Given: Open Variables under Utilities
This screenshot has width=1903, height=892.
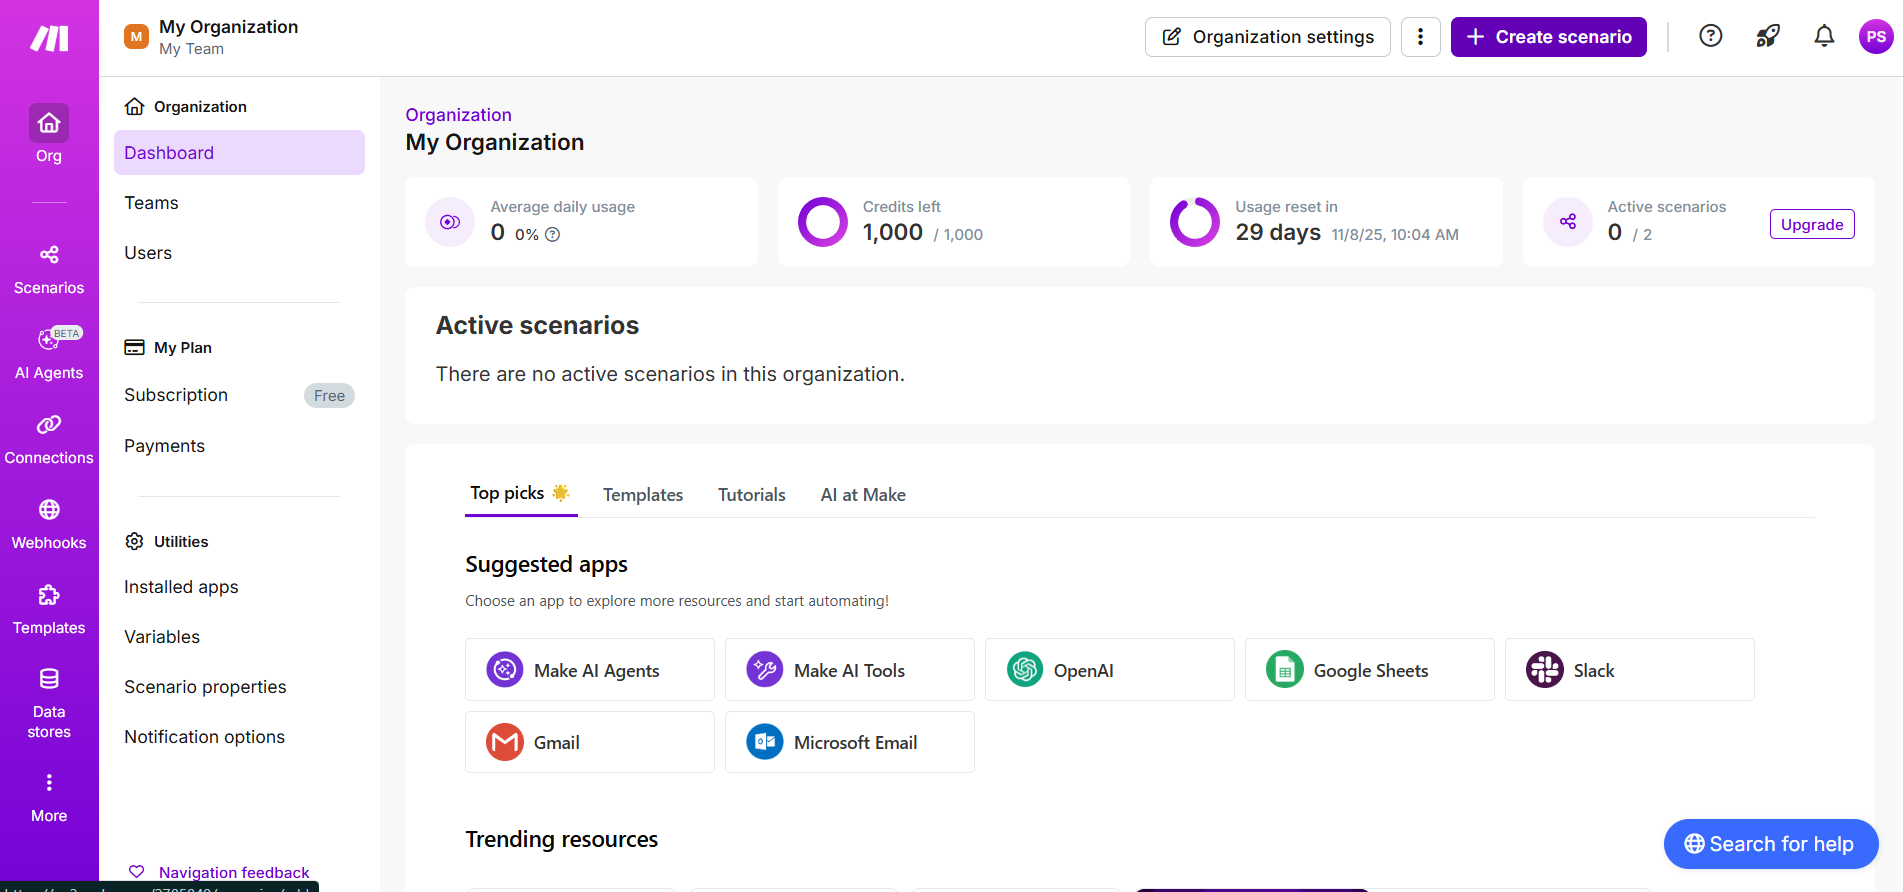Looking at the screenshot, I should [239, 637].
